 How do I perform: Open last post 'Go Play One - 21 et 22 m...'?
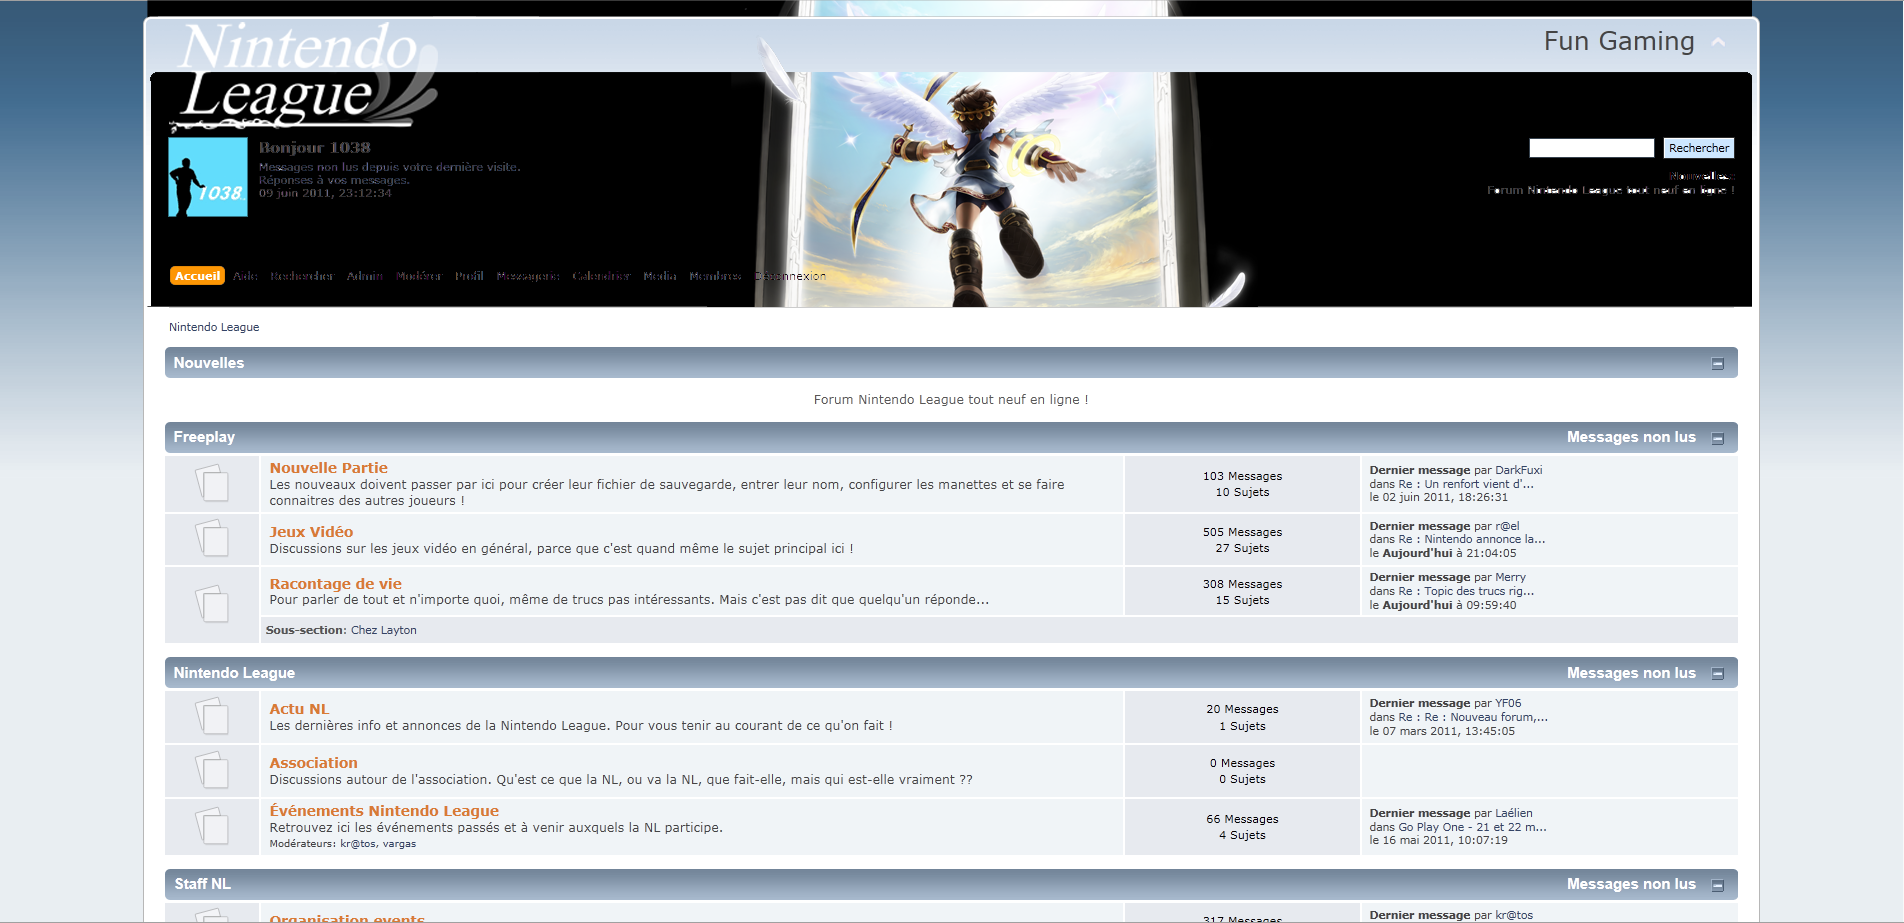[1472, 827]
